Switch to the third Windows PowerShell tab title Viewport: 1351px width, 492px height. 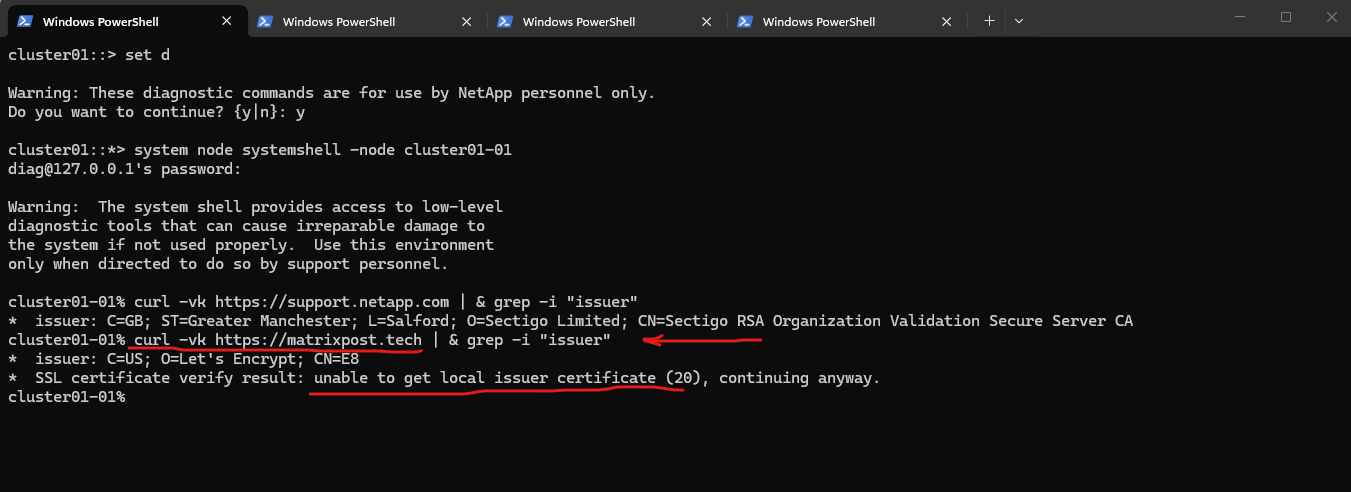tap(579, 21)
